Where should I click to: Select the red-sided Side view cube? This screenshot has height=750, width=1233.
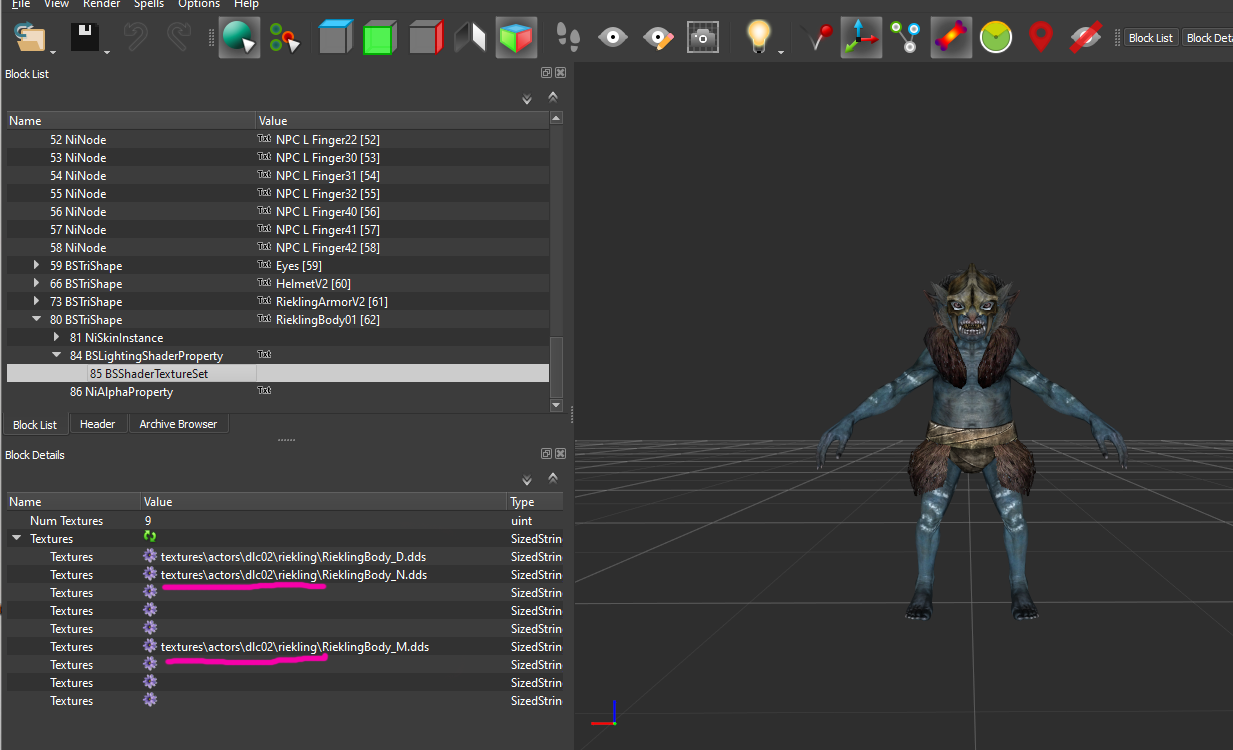[425, 38]
